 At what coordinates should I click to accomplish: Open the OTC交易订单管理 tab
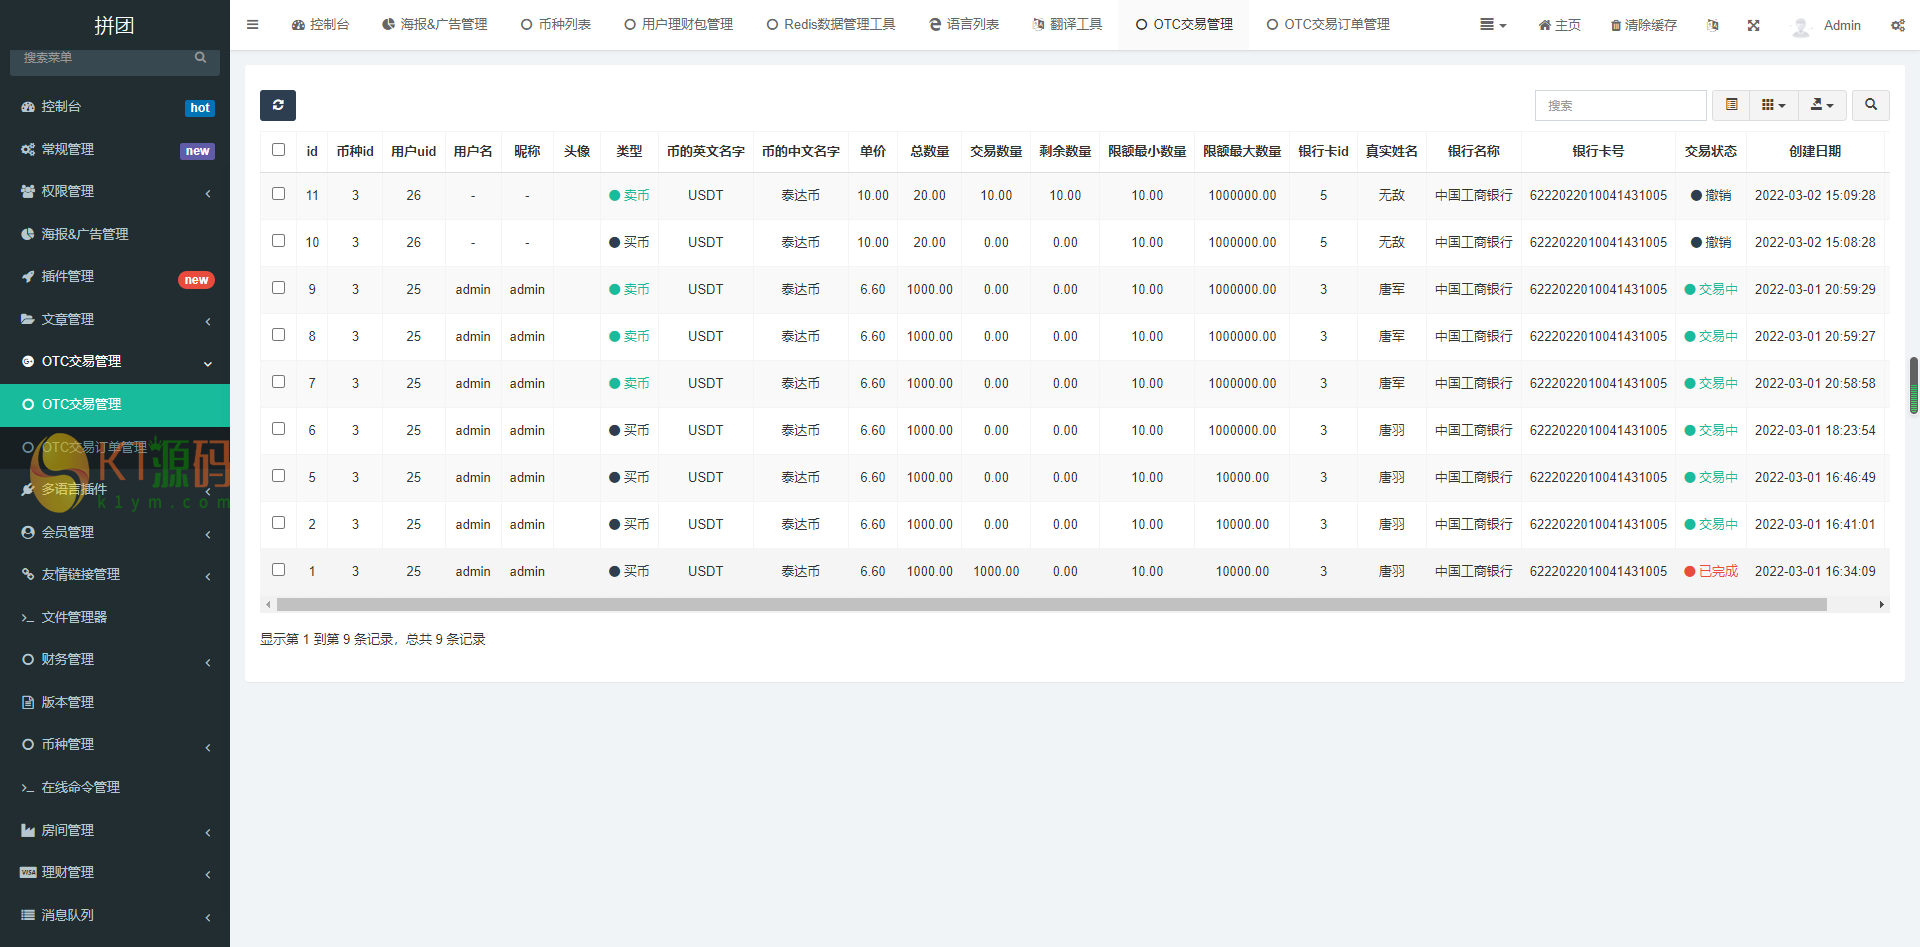coord(1328,25)
